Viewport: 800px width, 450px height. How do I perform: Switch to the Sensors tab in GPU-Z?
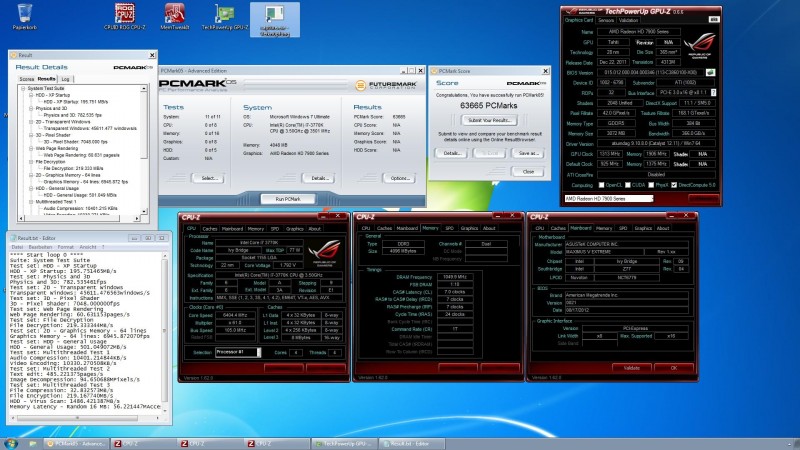(606, 20)
